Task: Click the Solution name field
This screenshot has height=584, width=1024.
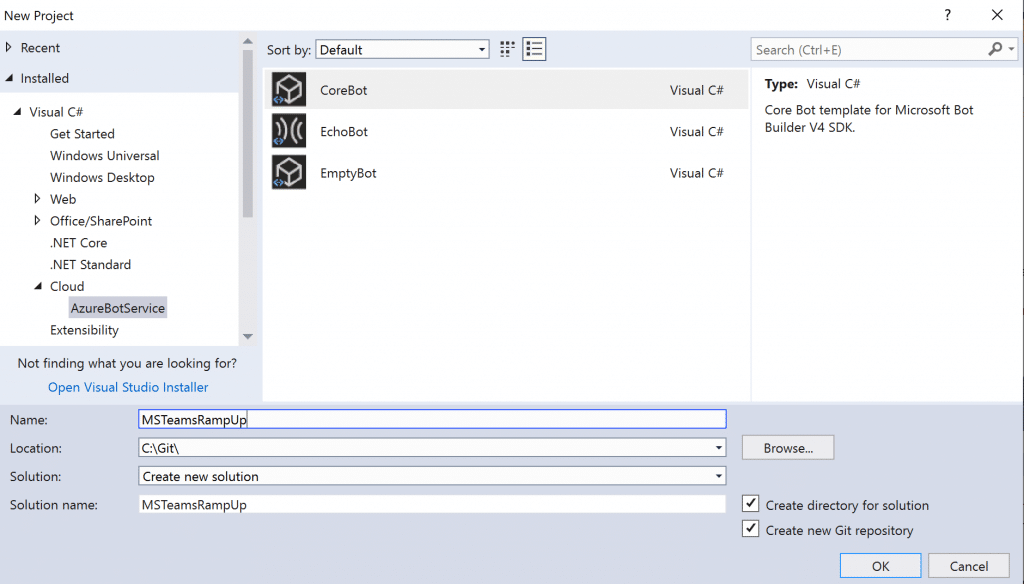Action: click(432, 504)
